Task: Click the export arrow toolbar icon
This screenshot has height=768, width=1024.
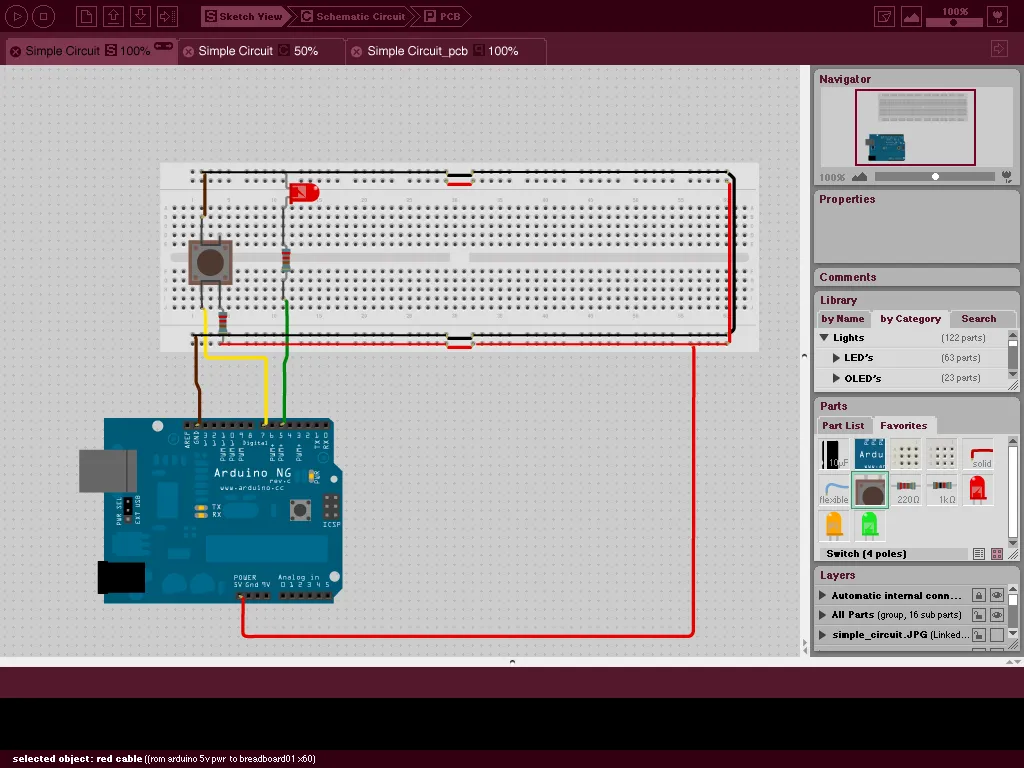Action: (167, 16)
